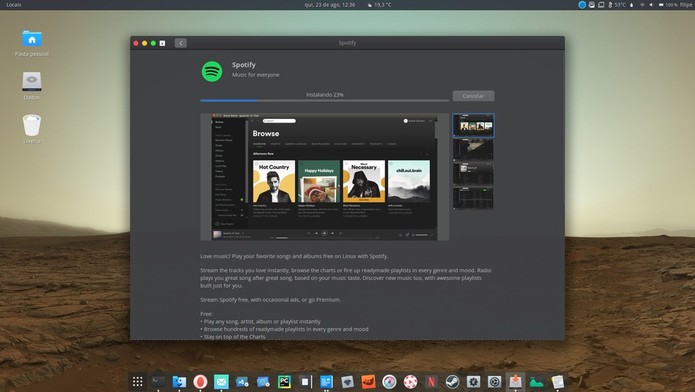695x392 pixels.
Task: Open the Lixeira trash icon
Action: [x=32, y=129]
